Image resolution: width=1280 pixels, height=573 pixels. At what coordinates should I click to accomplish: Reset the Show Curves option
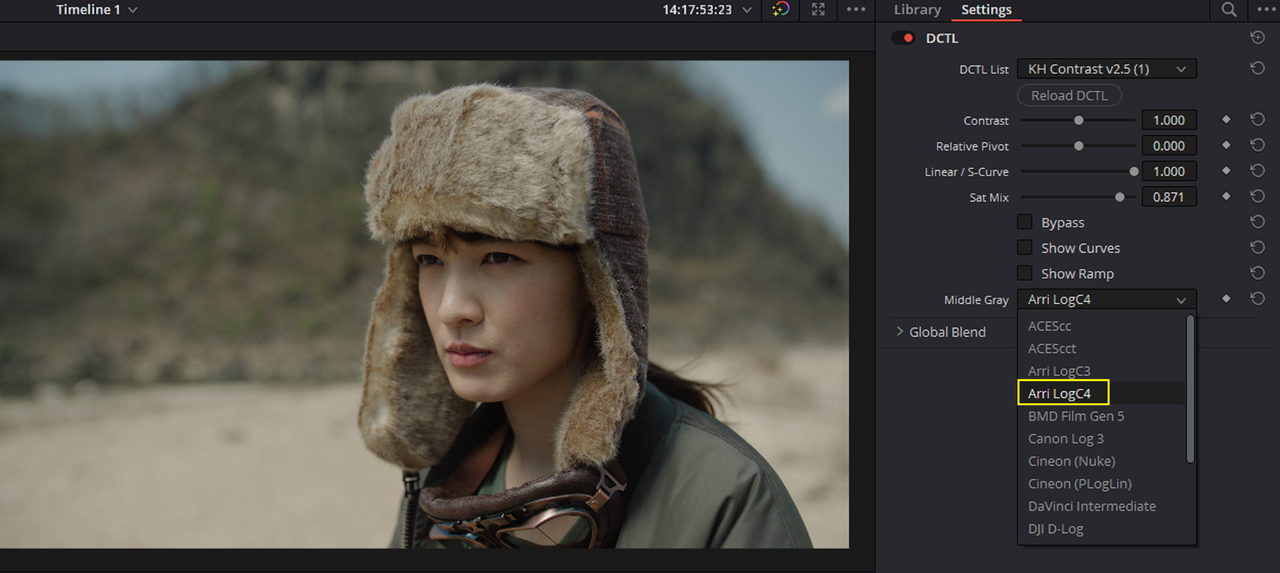point(1257,248)
